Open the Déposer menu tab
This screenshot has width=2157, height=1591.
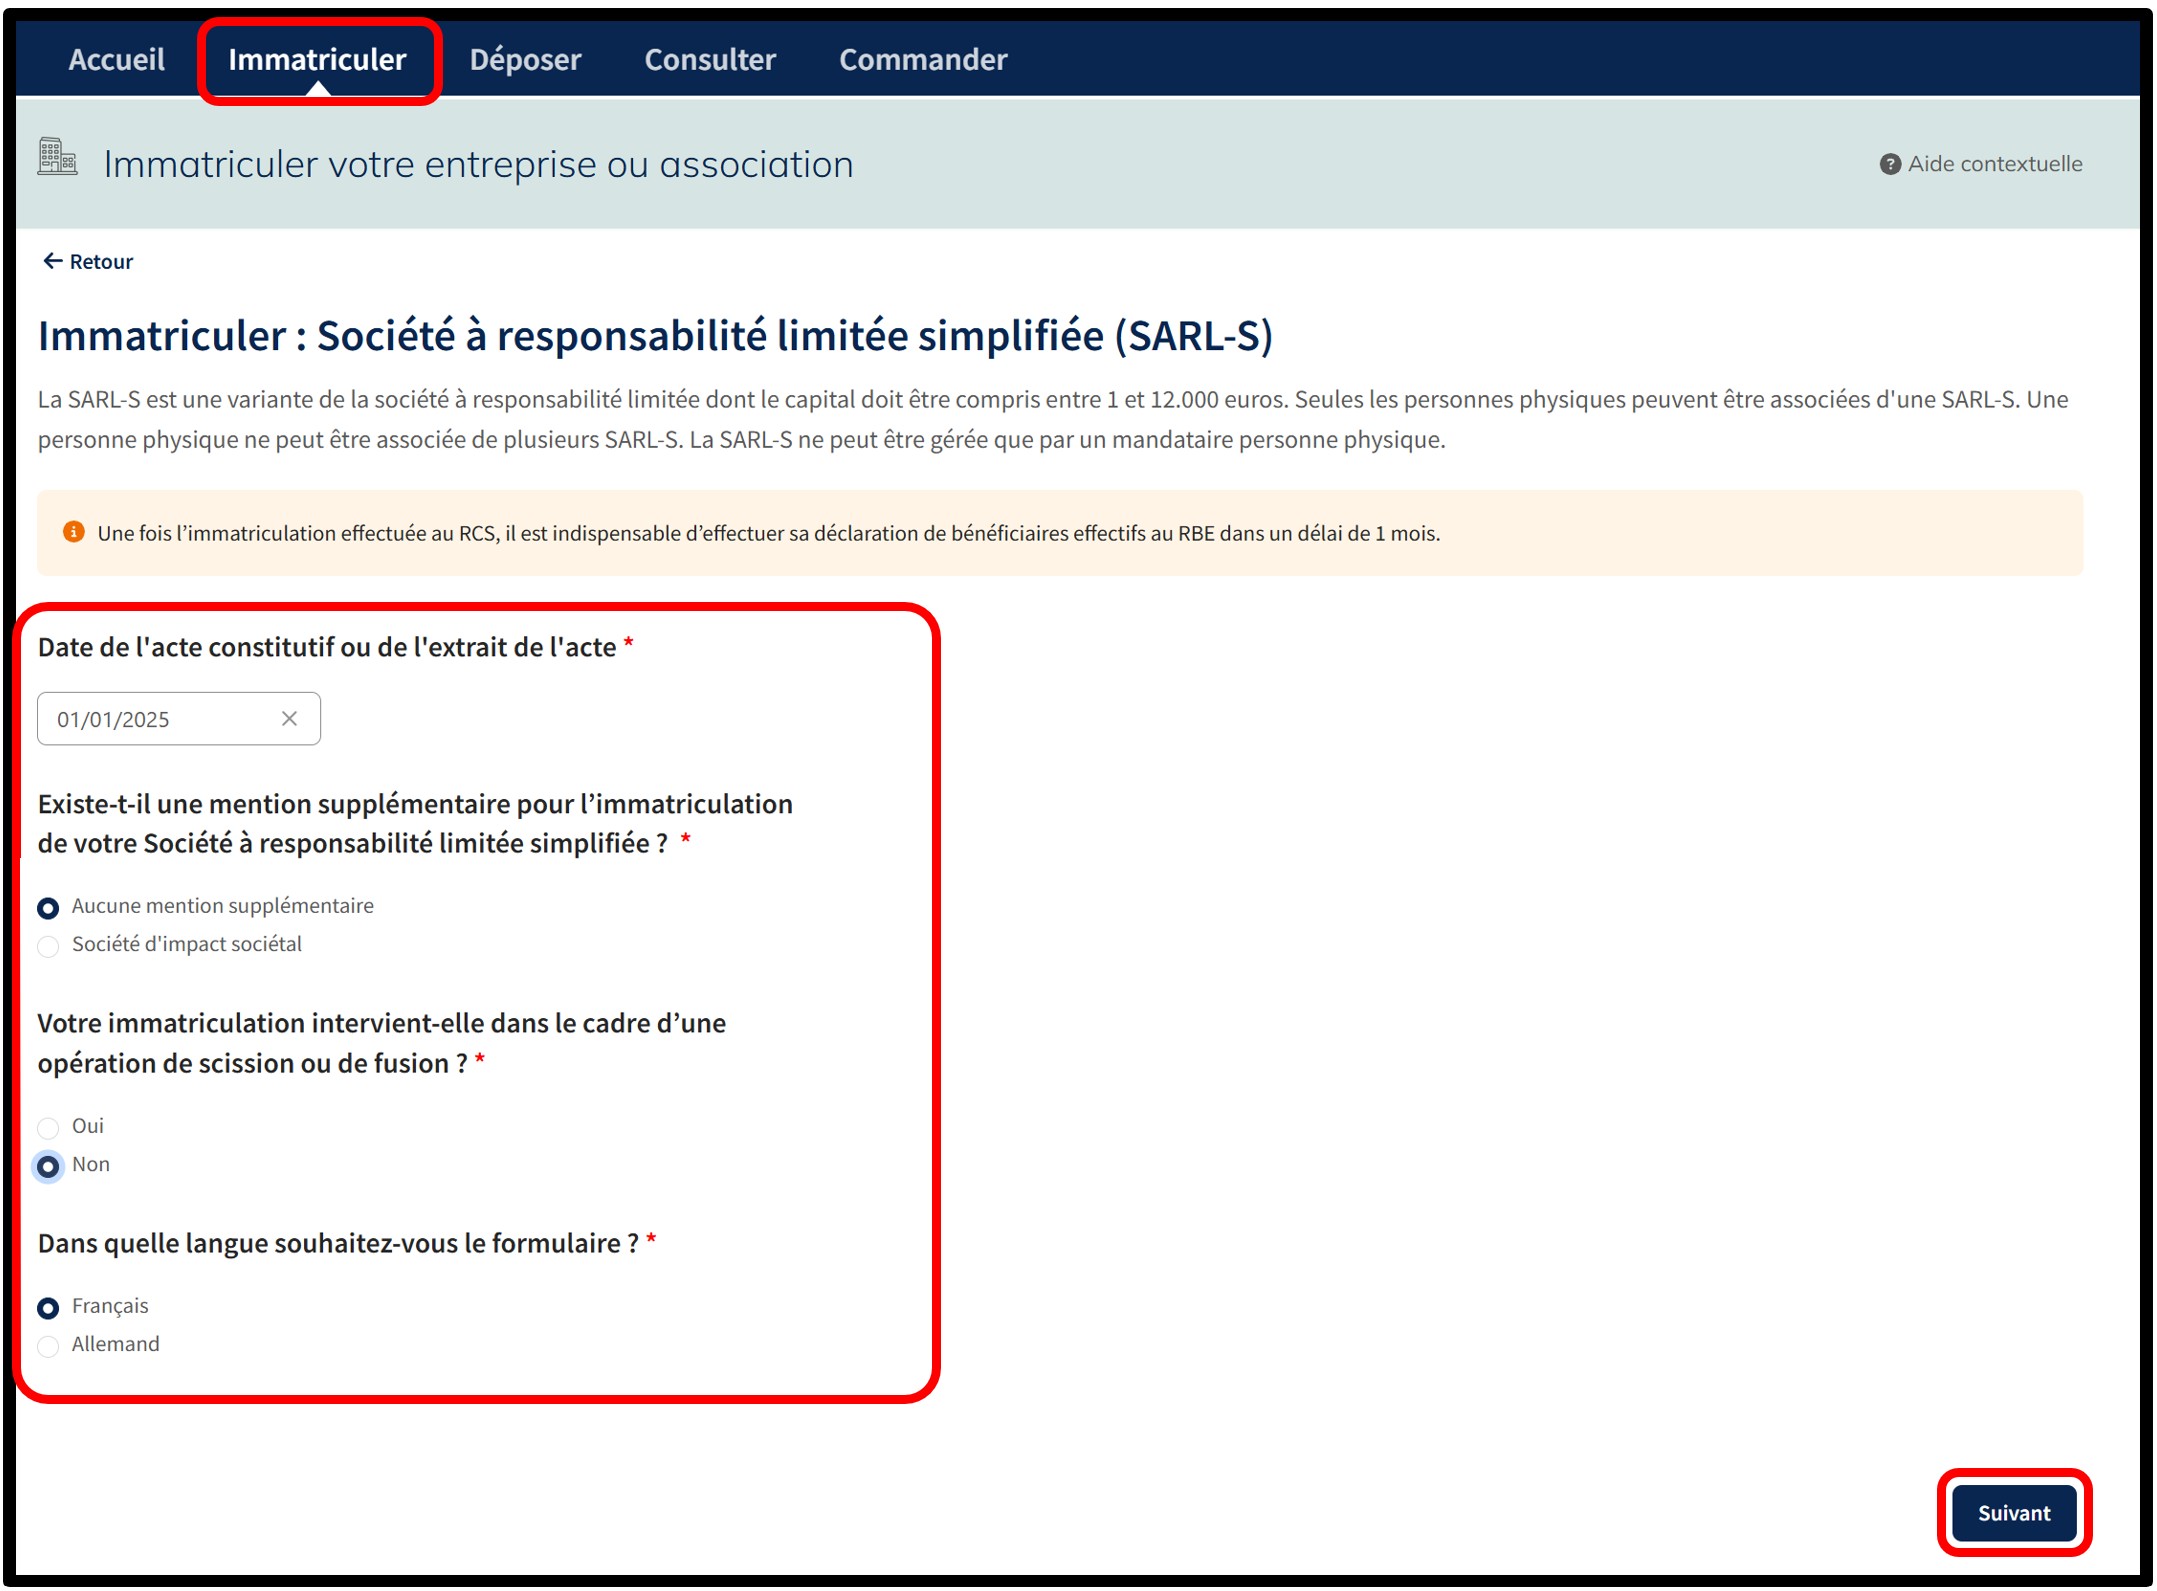pos(525,59)
